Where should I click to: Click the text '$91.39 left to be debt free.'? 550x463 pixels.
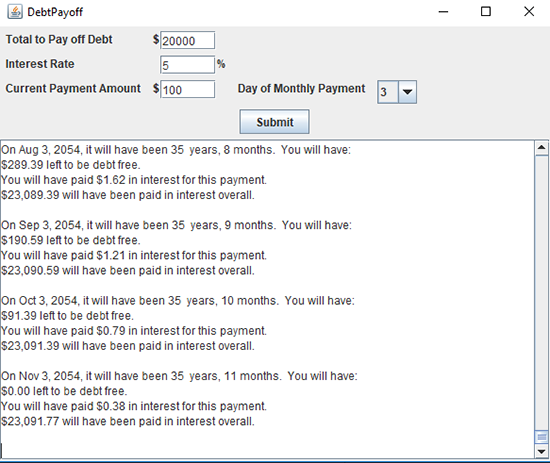[67, 316]
